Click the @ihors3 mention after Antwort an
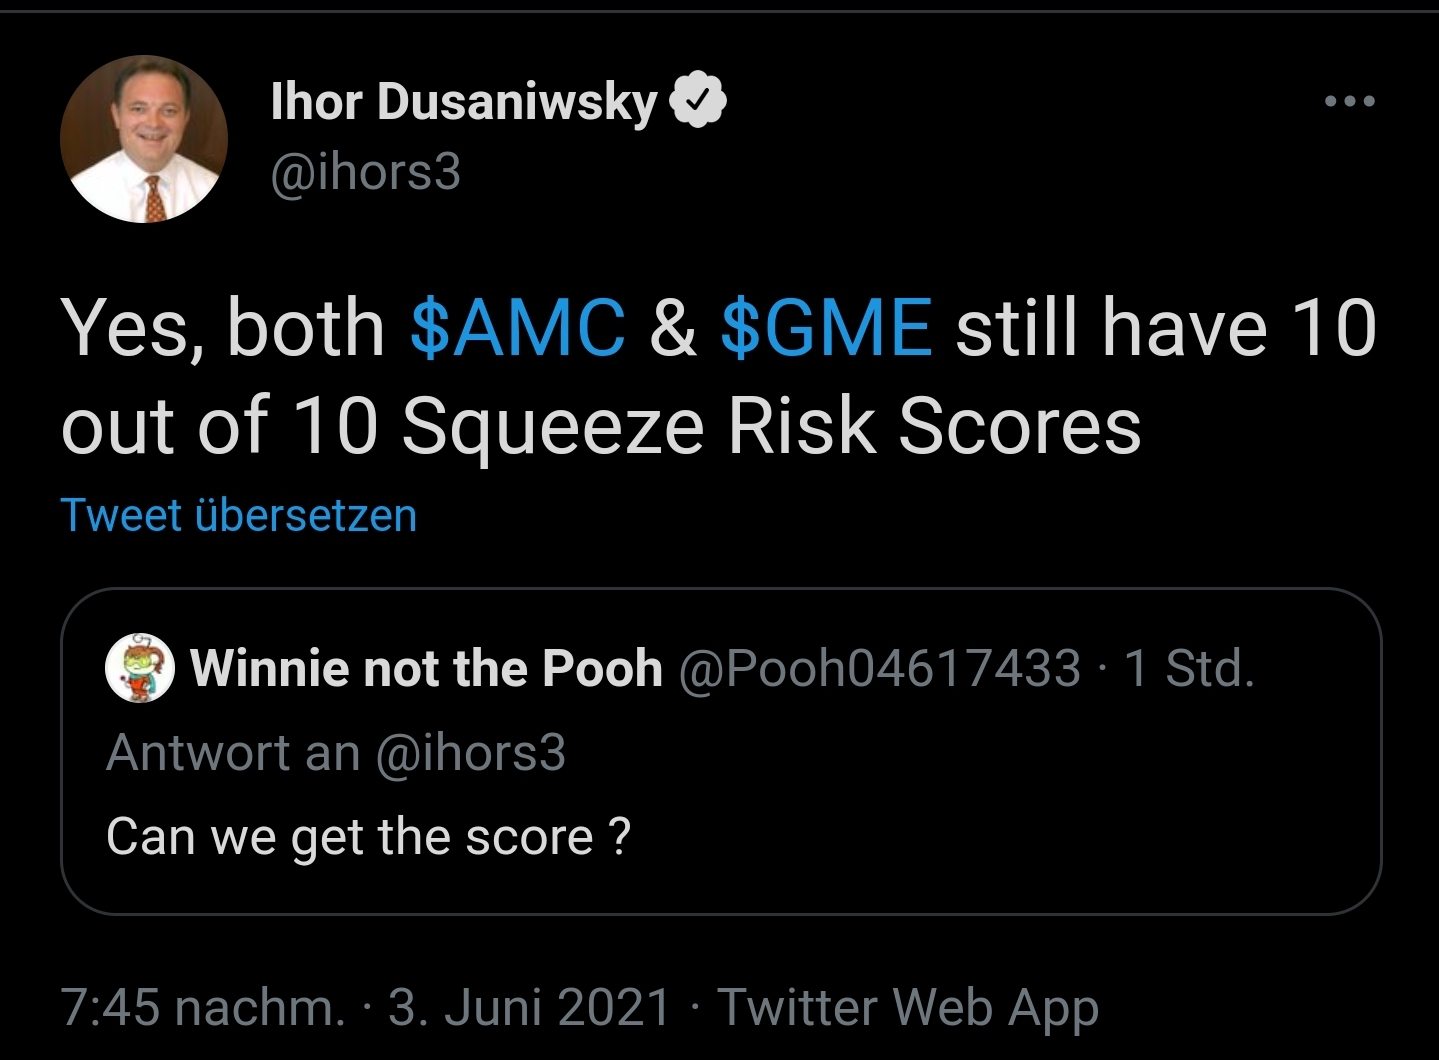 (x=470, y=753)
